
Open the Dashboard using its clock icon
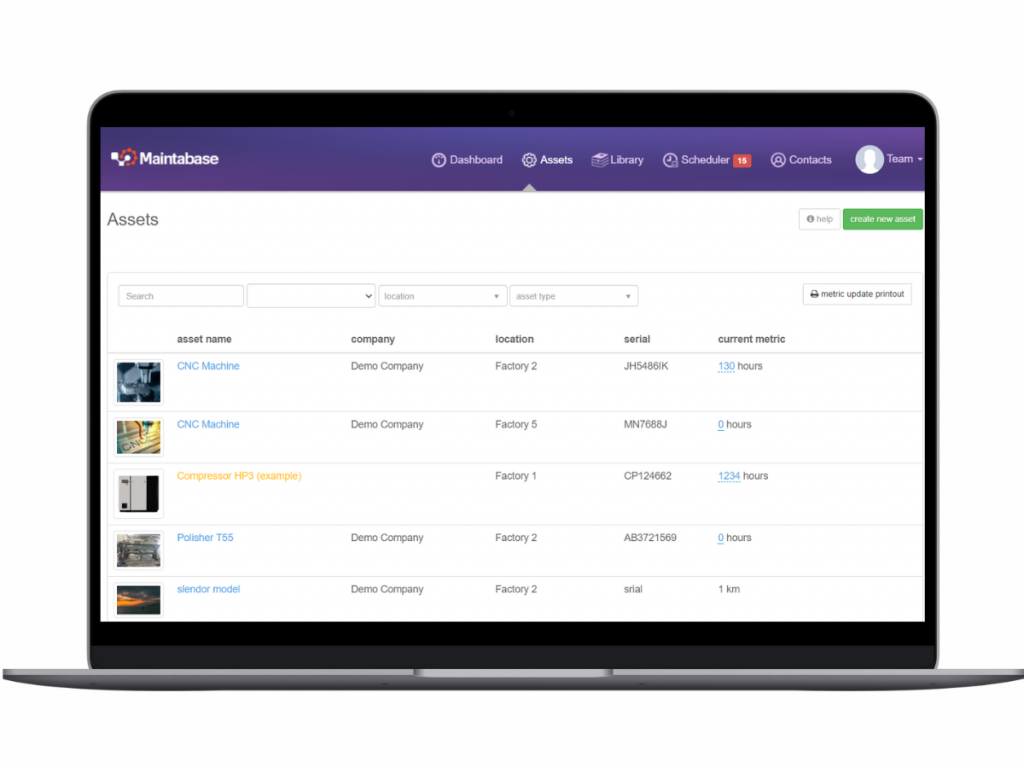pyautogui.click(x=437, y=160)
